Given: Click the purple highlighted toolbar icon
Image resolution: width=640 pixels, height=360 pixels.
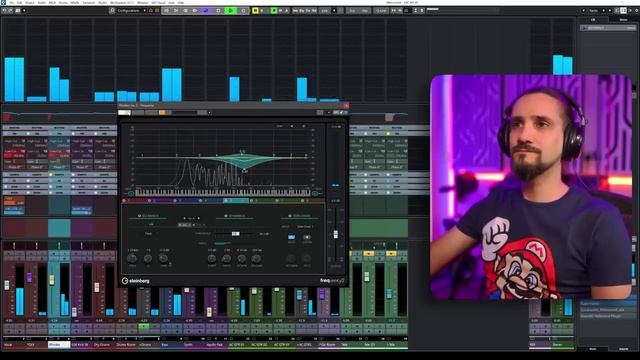Looking at the screenshot, I should [206, 11].
